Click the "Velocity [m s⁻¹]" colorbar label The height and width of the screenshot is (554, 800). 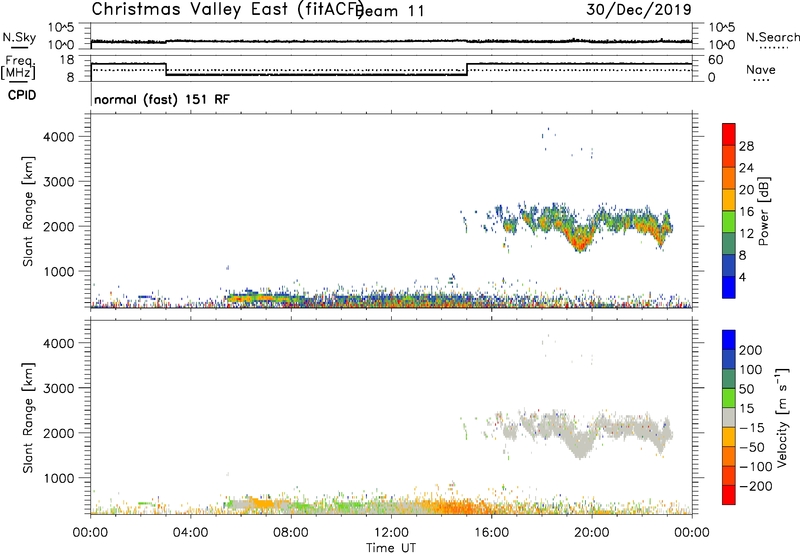tap(782, 417)
